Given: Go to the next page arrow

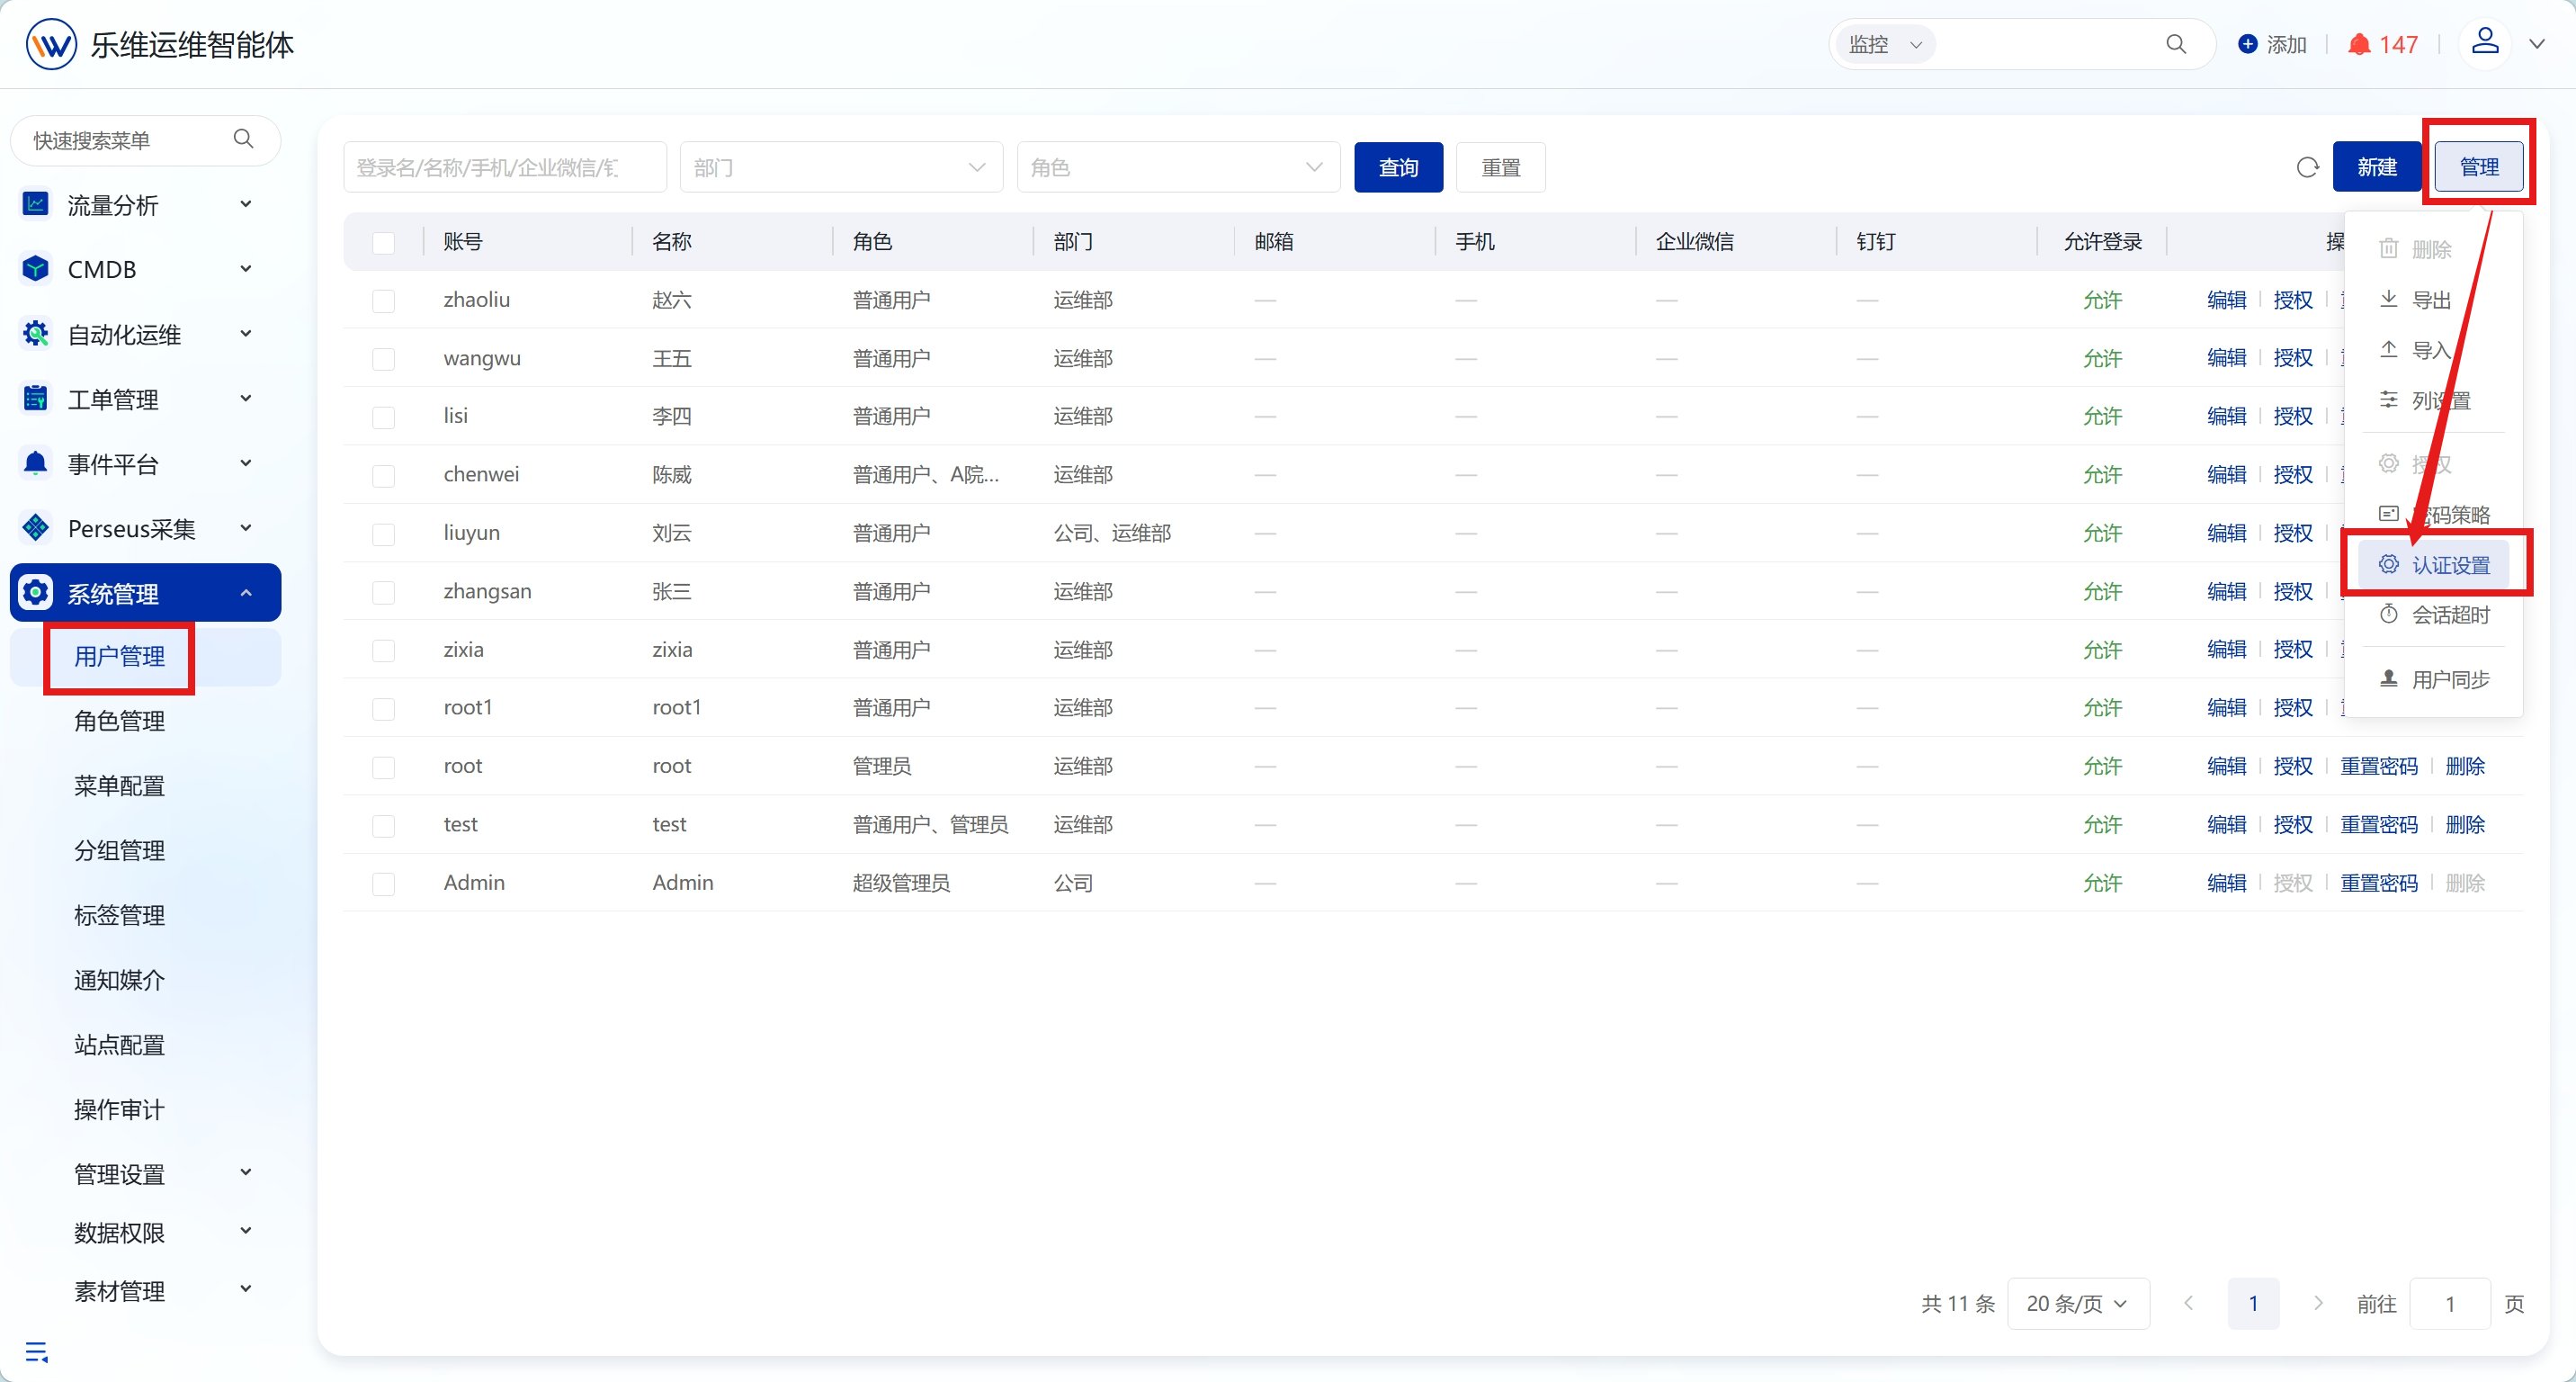Looking at the screenshot, I should (2317, 1303).
